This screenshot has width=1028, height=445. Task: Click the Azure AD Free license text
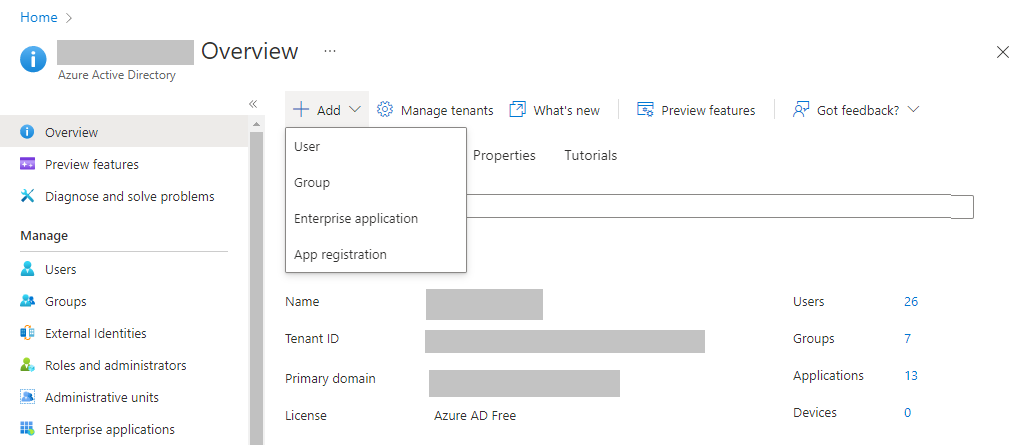click(475, 416)
